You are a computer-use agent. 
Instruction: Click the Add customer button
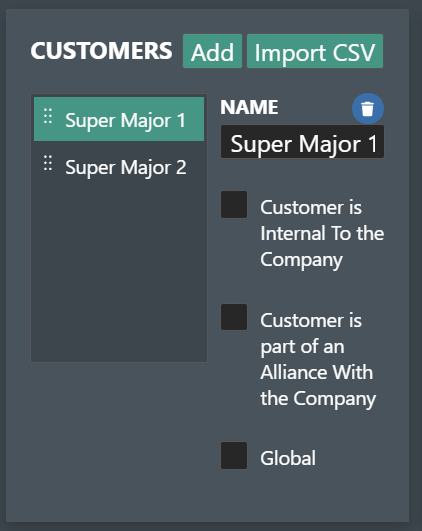[212, 51]
